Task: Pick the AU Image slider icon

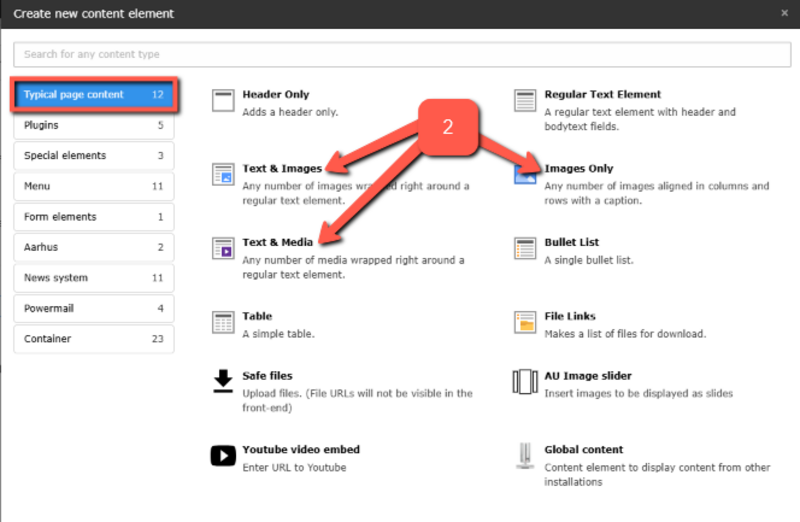Action: [525, 382]
